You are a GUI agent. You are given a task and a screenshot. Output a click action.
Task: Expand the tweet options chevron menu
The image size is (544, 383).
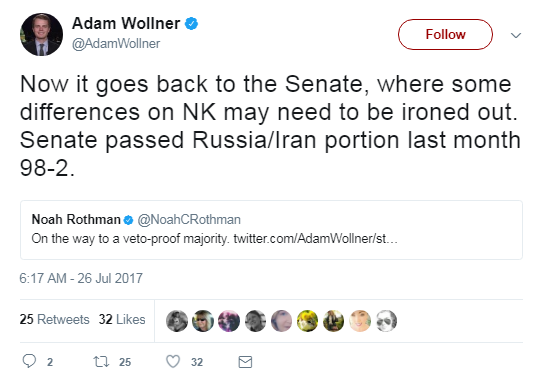(516, 35)
